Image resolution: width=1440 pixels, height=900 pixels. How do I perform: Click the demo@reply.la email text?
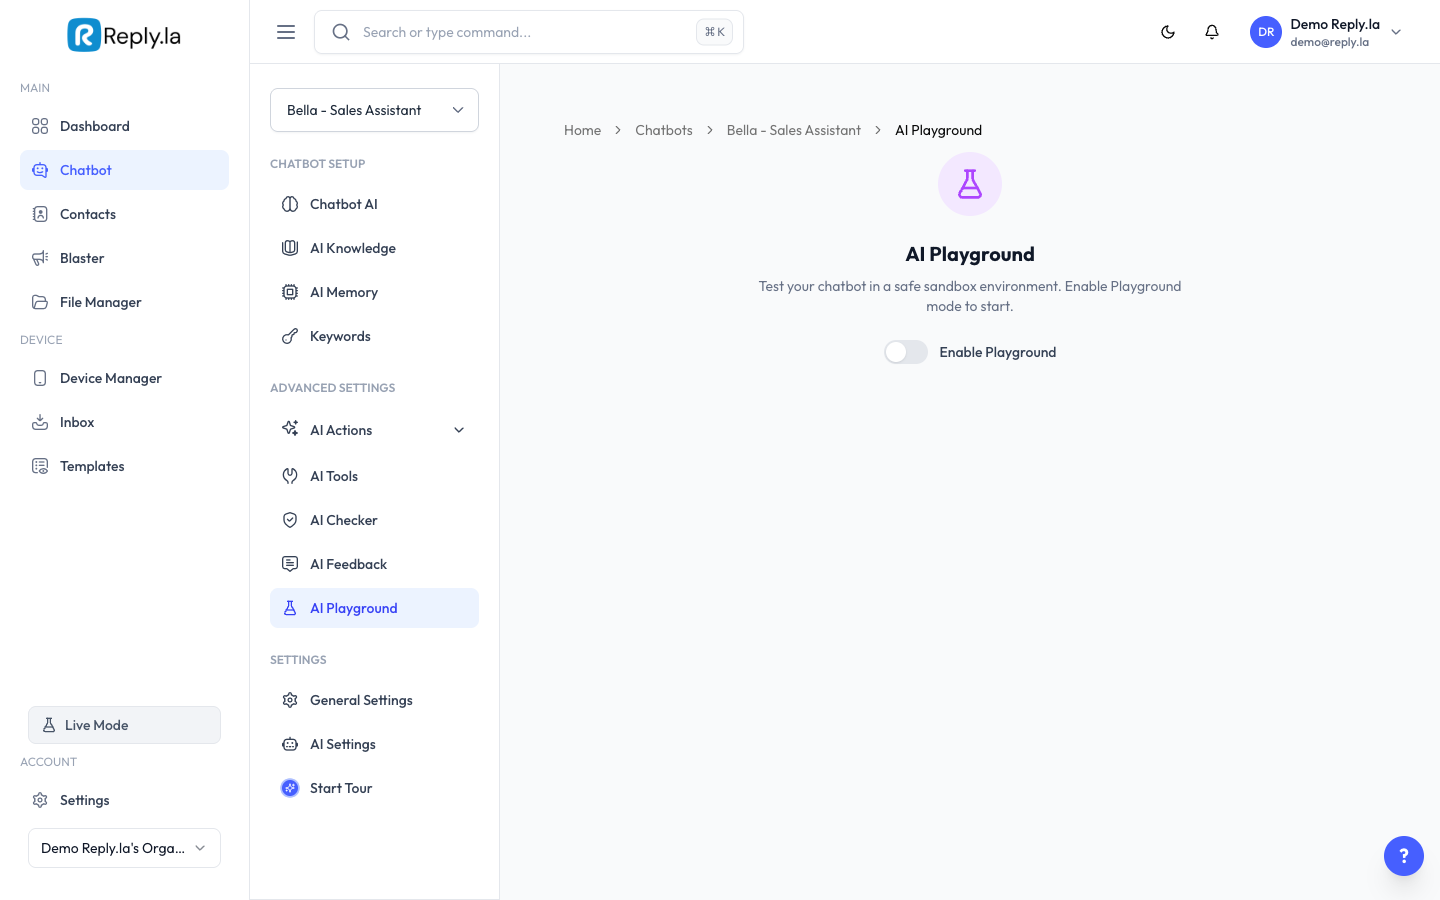(x=1329, y=42)
